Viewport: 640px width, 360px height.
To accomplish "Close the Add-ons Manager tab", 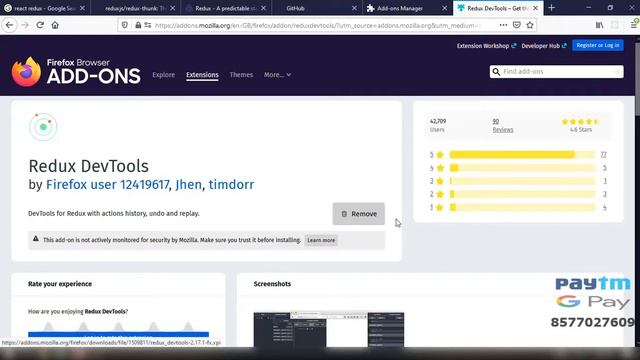I will [x=444, y=8].
